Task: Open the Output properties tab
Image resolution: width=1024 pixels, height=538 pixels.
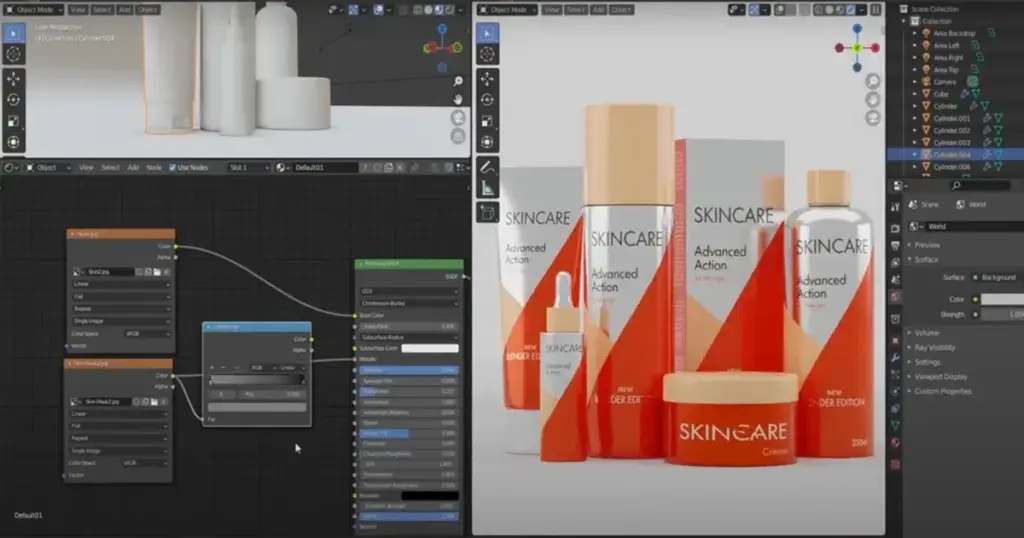Action: click(x=895, y=245)
